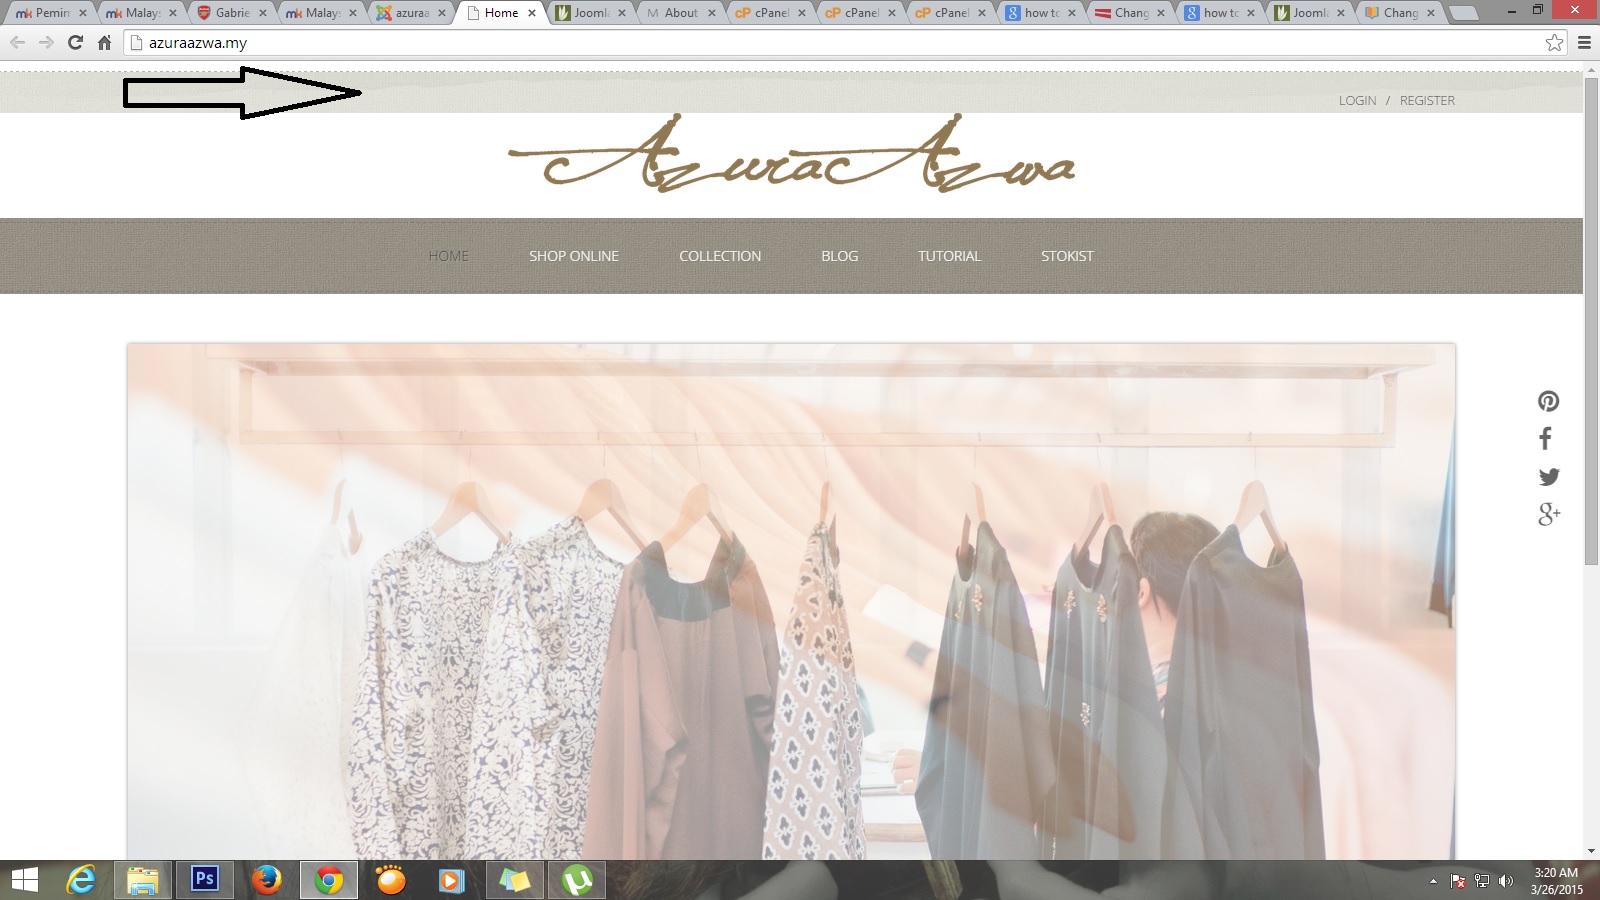The width and height of the screenshot is (1600, 900).
Task: Open the LOGIN link
Action: 1357,101
